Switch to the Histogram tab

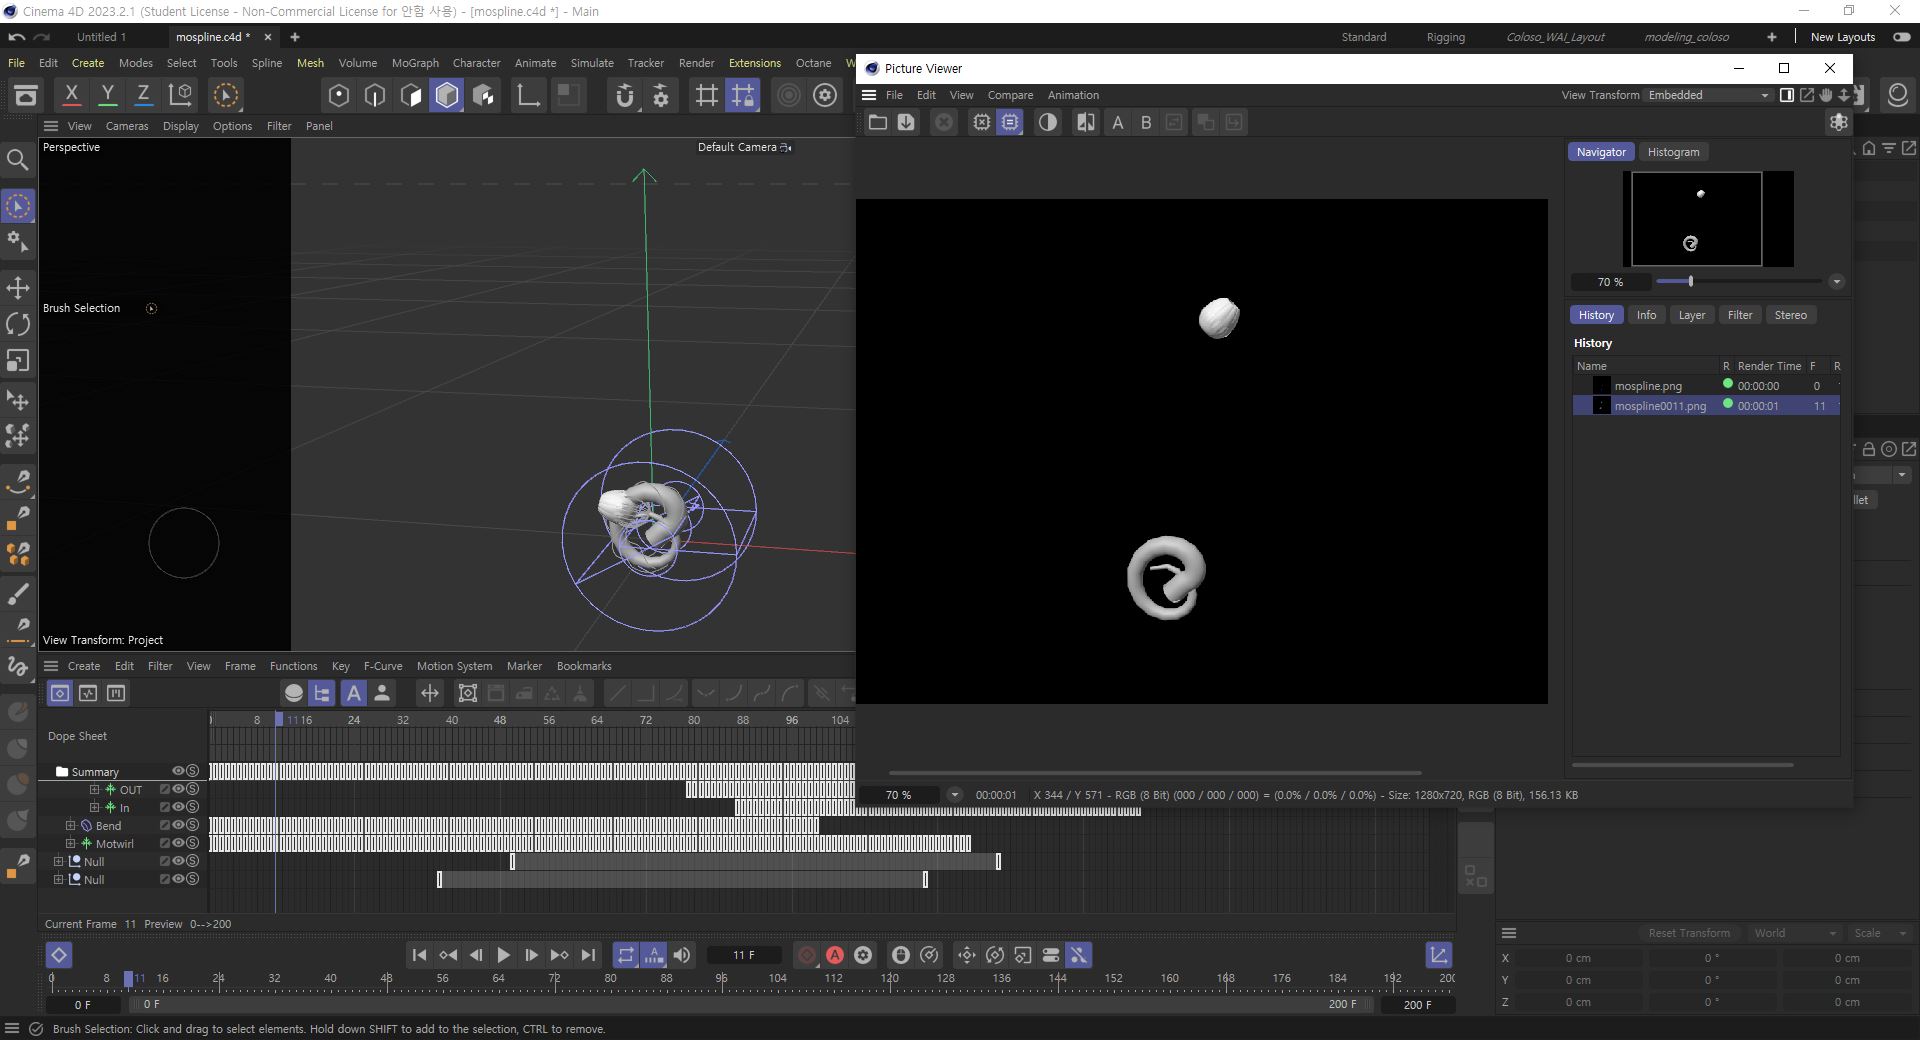pos(1673,152)
